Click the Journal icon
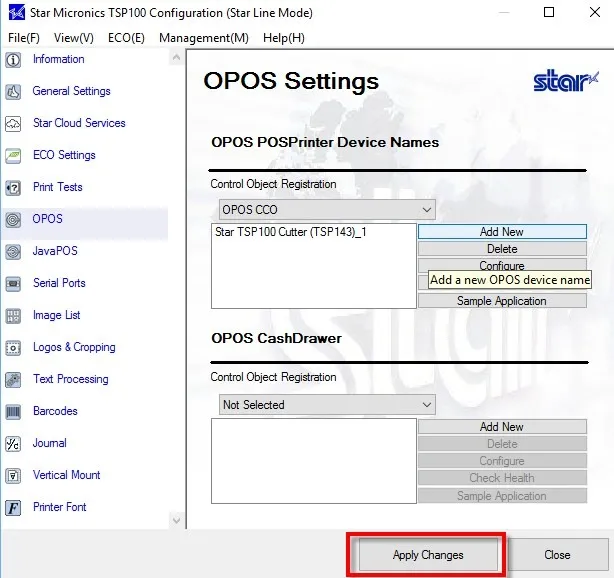The image size is (614, 578). 13,444
